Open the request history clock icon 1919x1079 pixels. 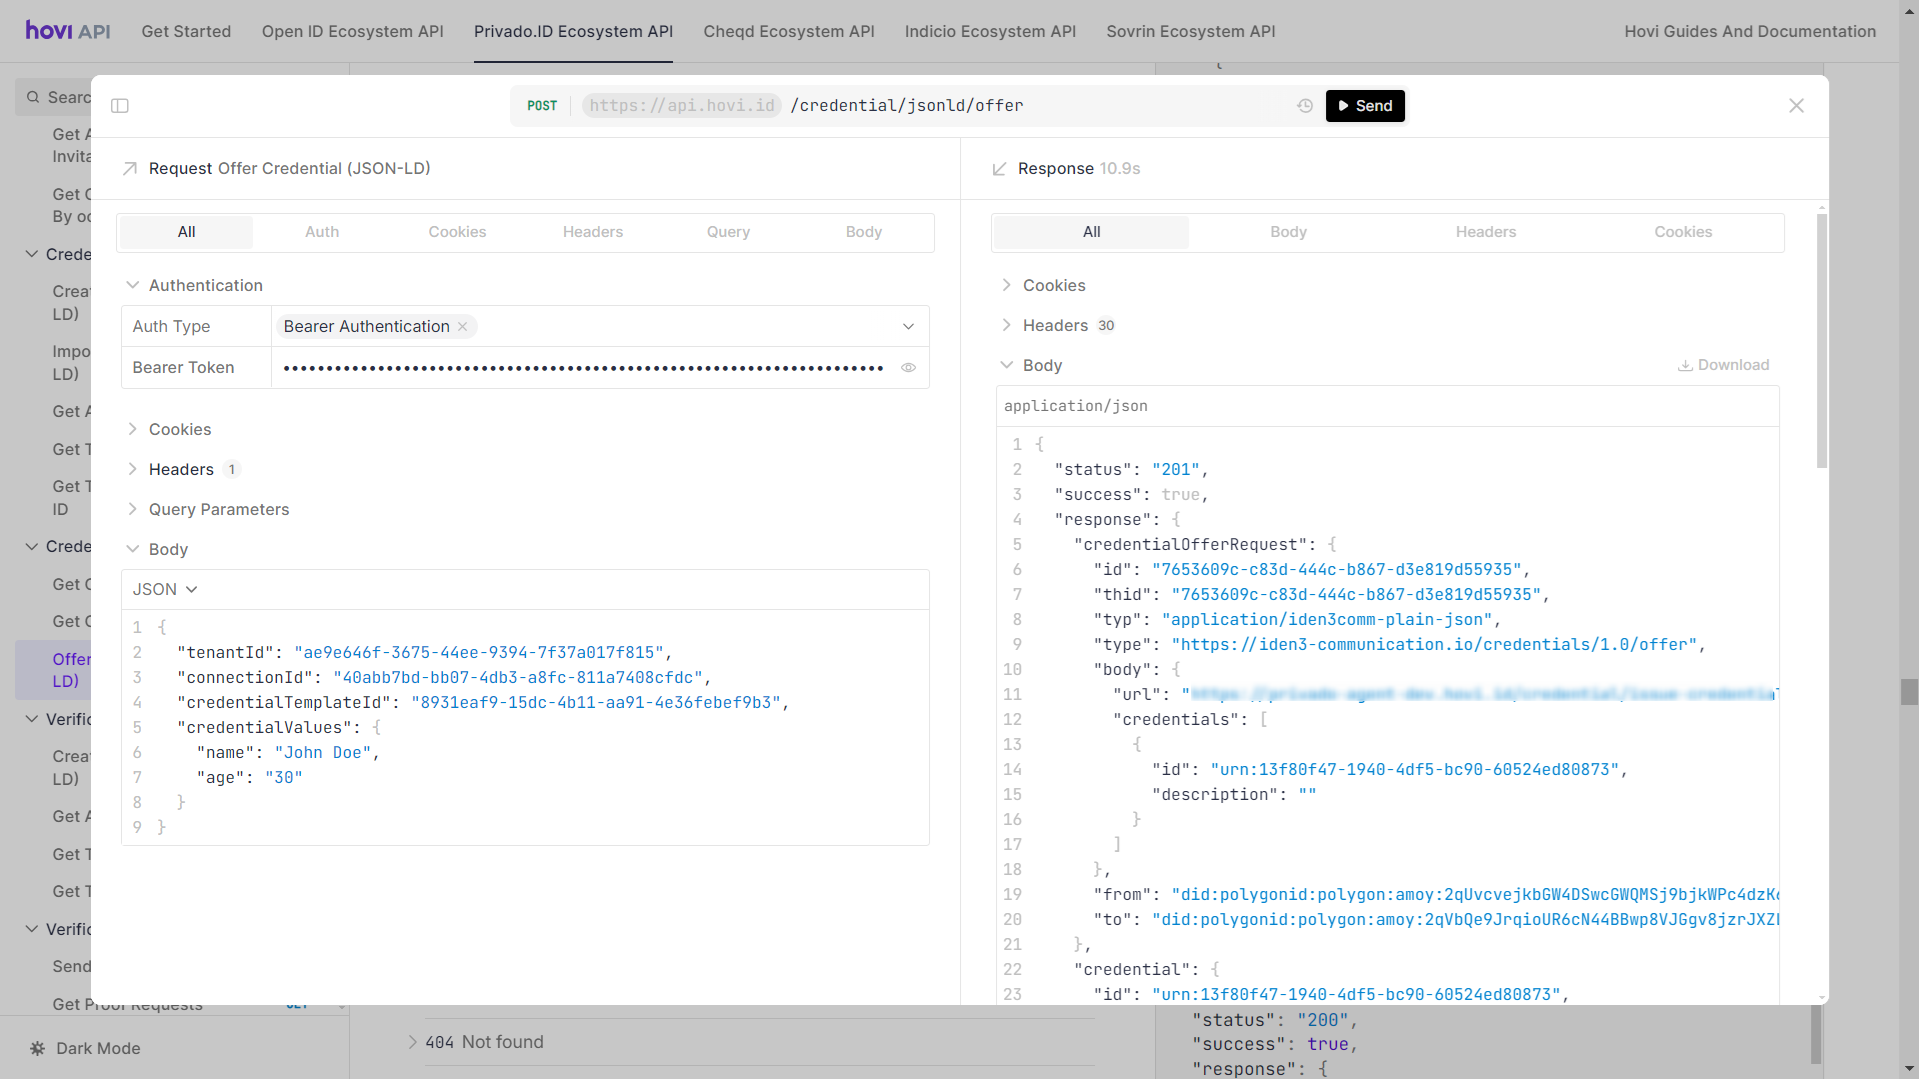tap(1305, 106)
